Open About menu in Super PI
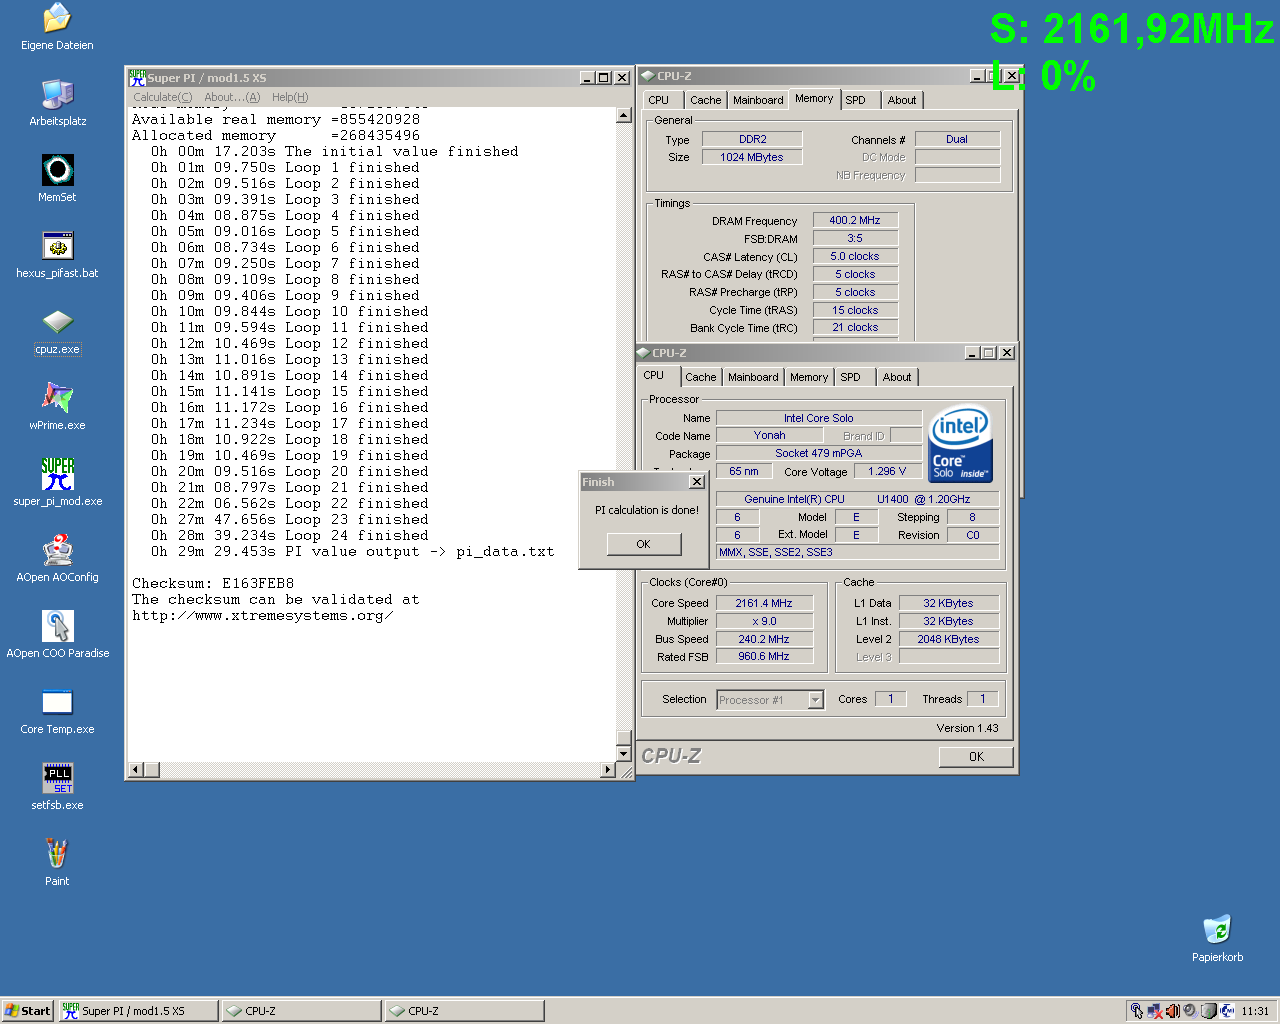This screenshot has height=1024, width=1280. click(232, 97)
